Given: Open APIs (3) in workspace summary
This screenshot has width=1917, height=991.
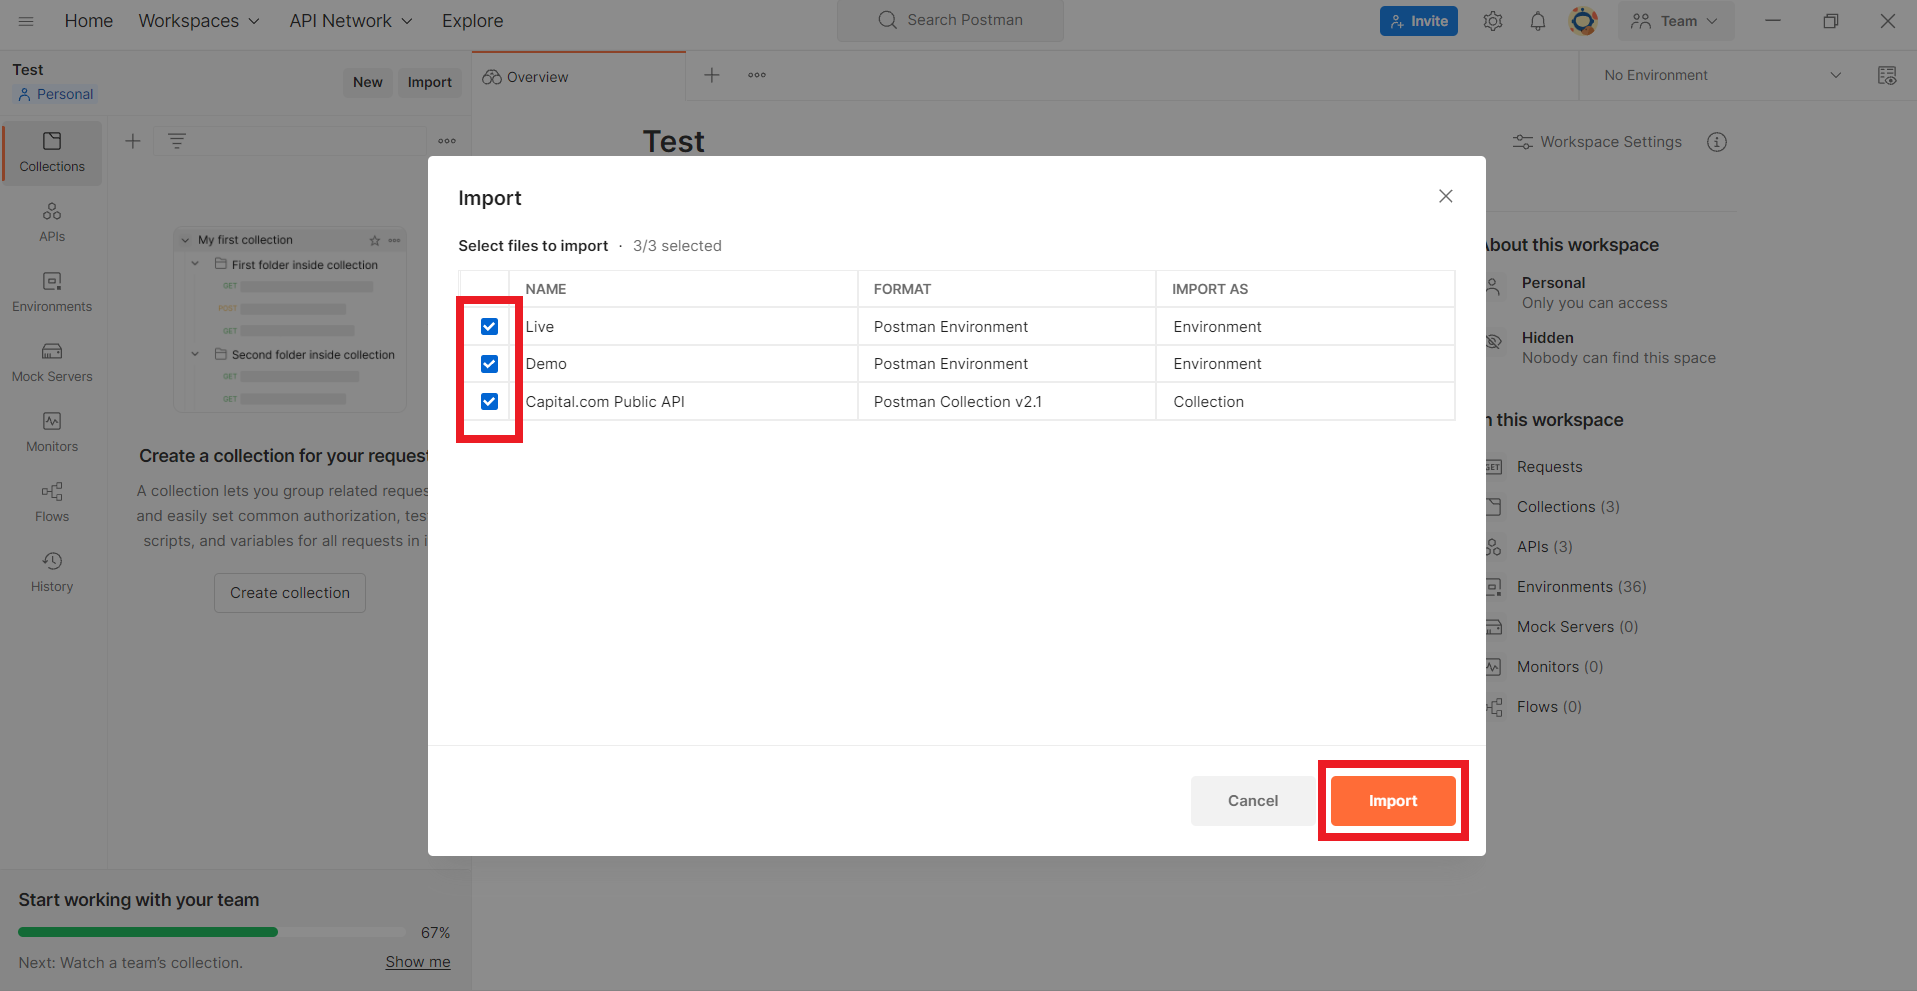Looking at the screenshot, I should 1544,547.
